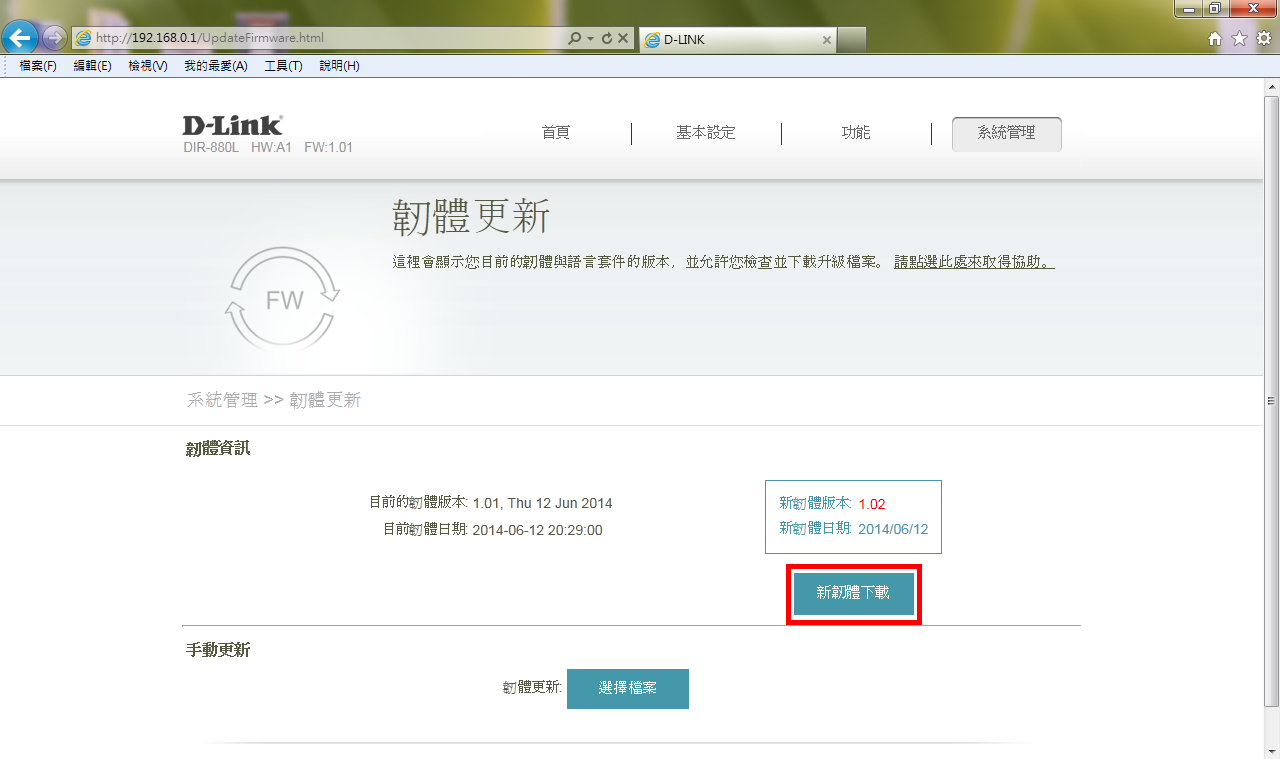Viewport: 1280px width, 759px height.
Task: Open the 檔案(F) menu
Action: (x=38, y=66)
